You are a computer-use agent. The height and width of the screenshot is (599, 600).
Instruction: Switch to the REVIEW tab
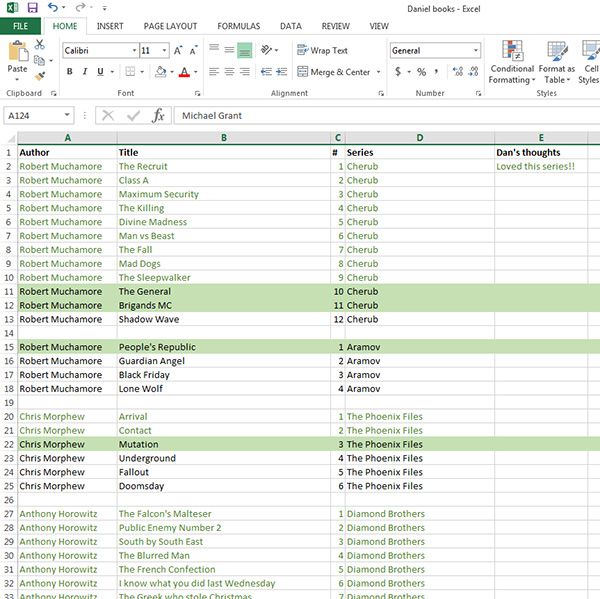pos(336,26)
